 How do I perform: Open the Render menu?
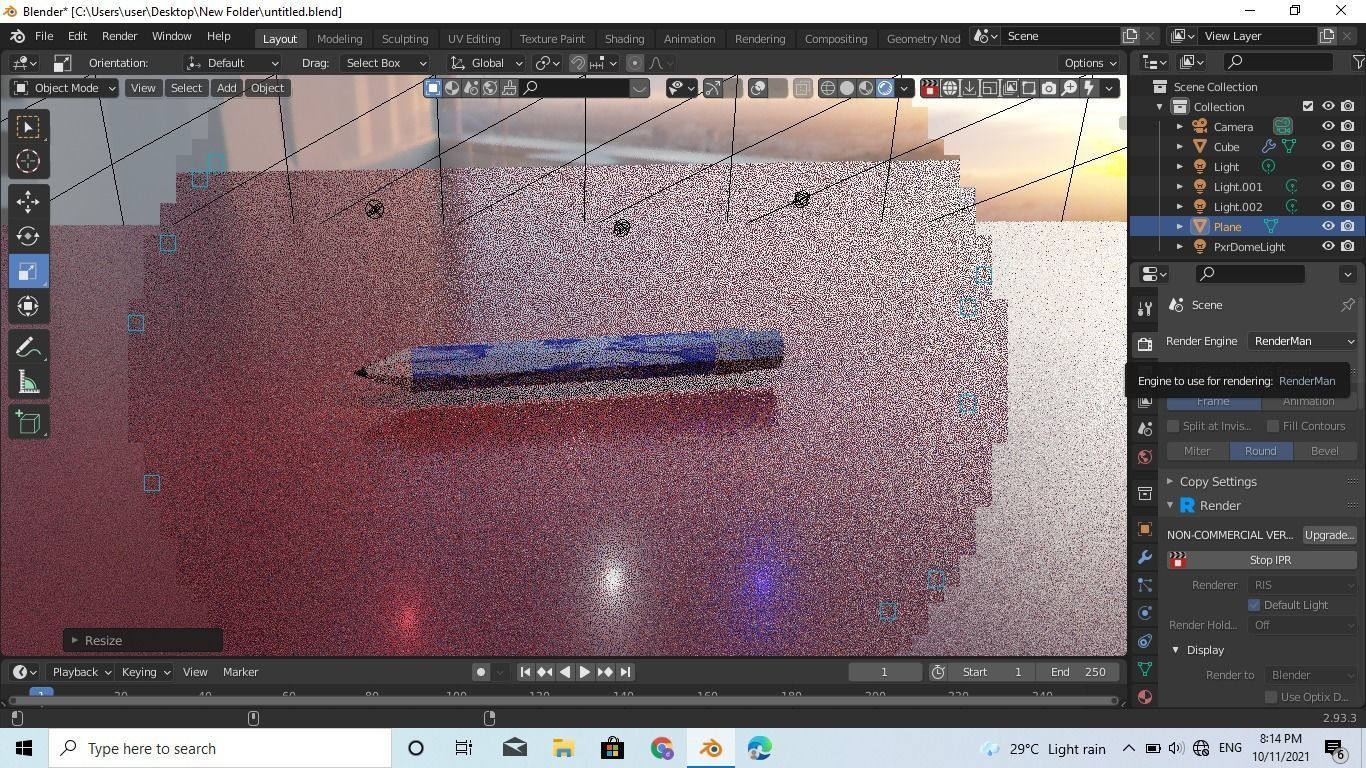(119, 36)
